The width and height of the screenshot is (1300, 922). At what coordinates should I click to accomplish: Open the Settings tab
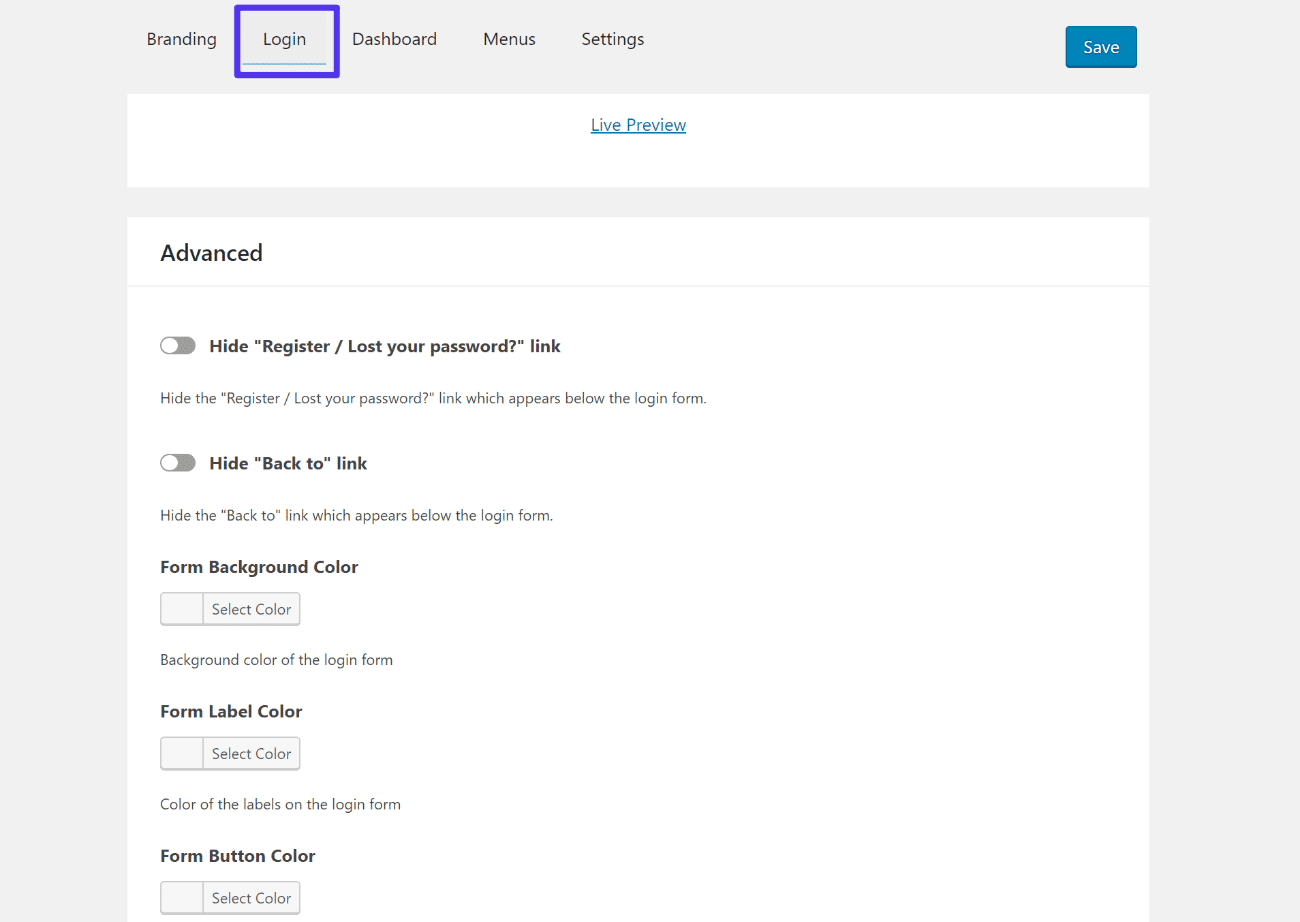click(612, 39)
